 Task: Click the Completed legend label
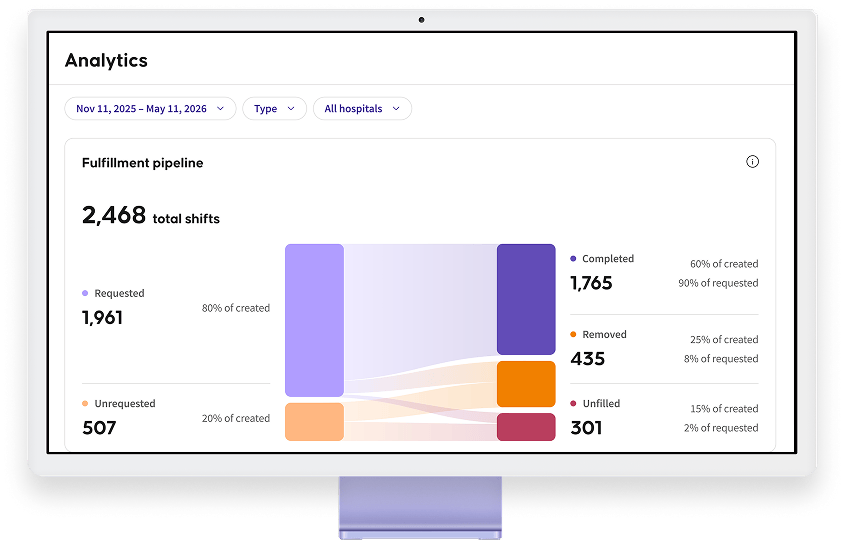click(608, 258)
